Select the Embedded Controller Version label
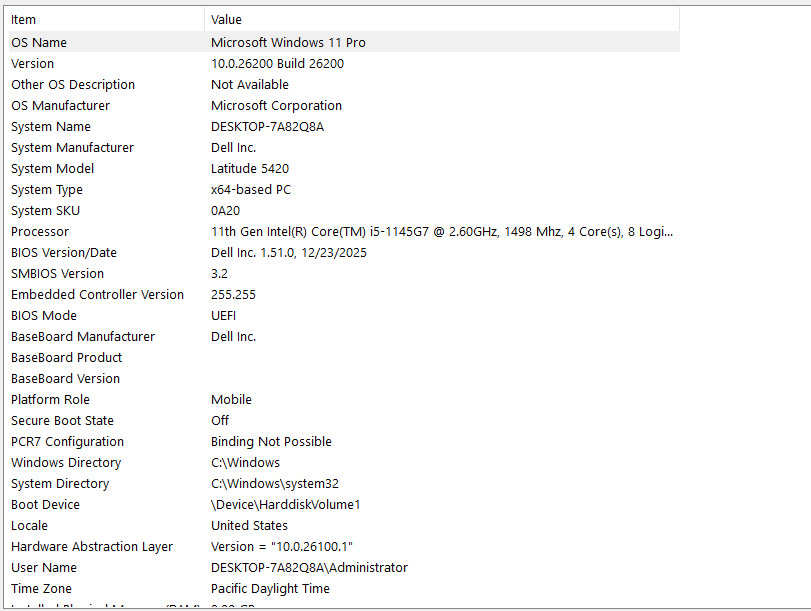Screen dimensions: 811x611 pos(97,294)
